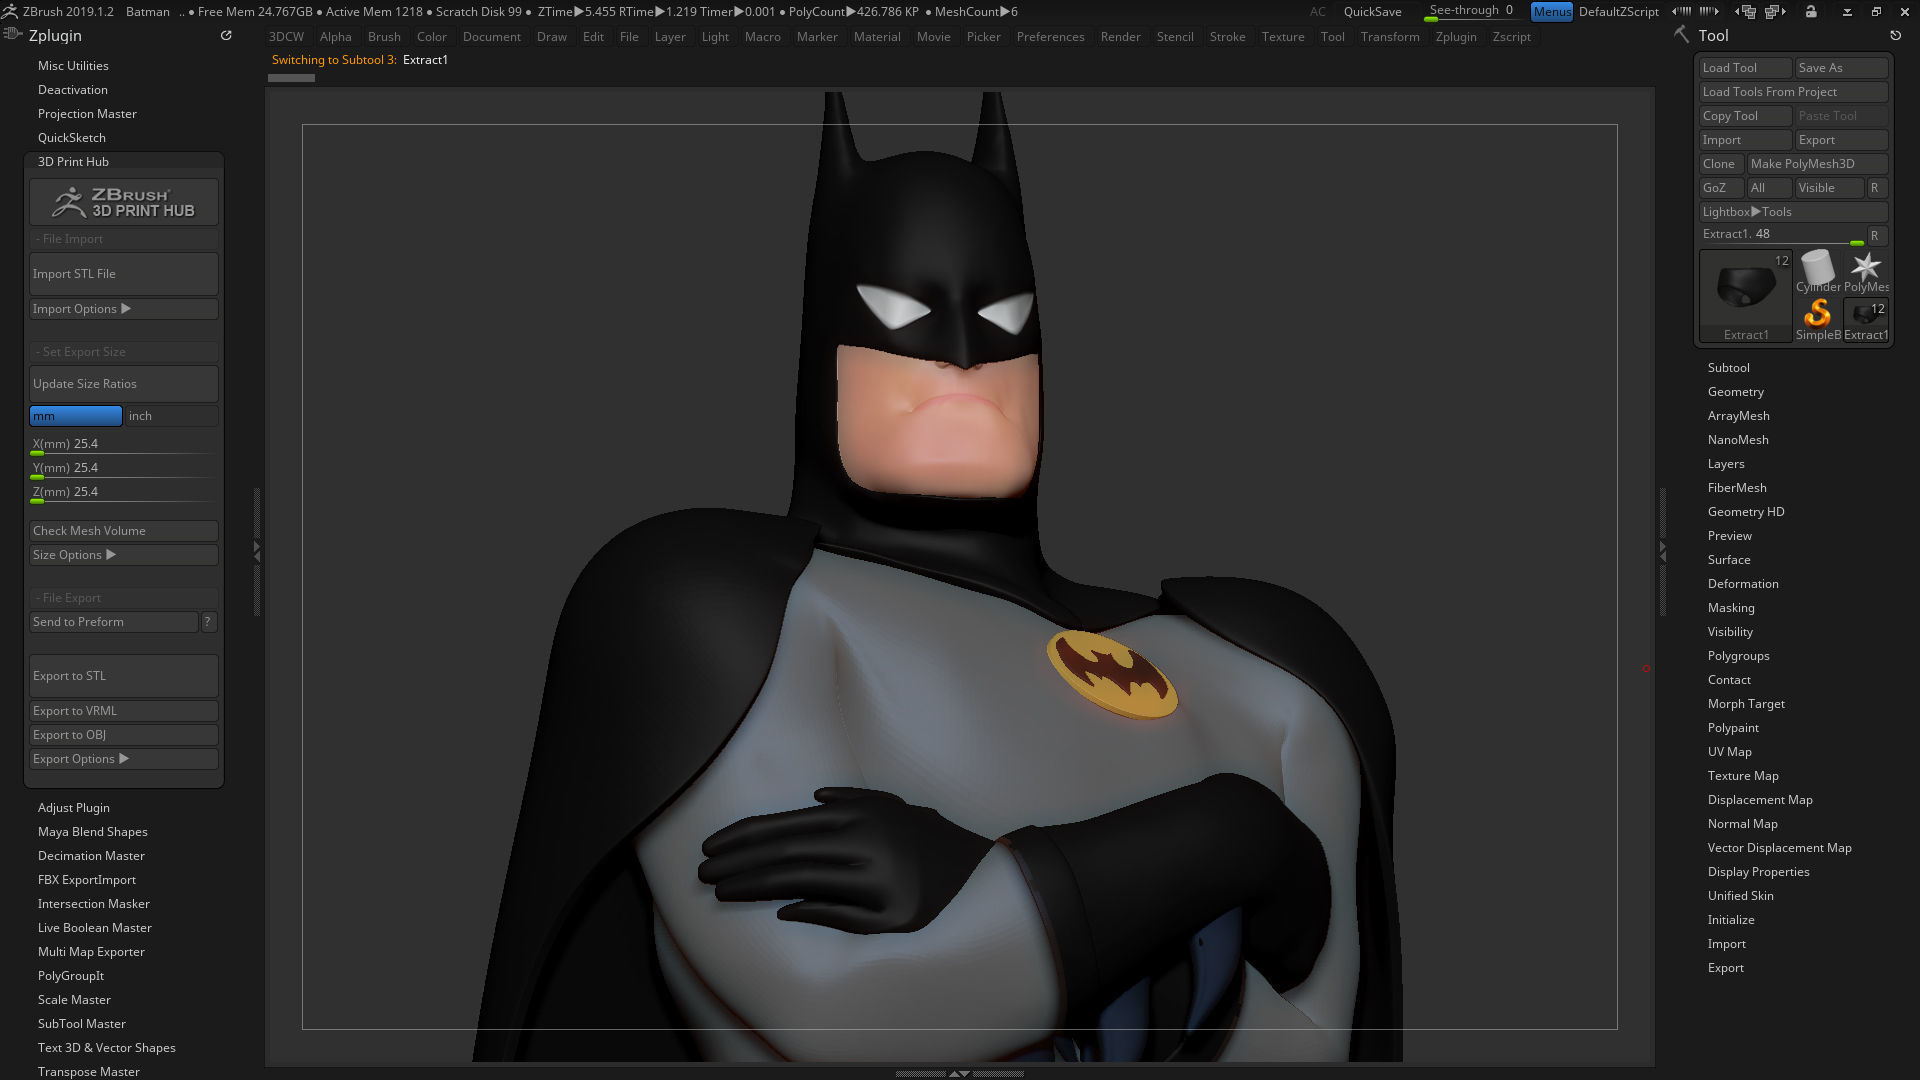This screenshot has height=1080, width=1920.
Task: Click the Z(mm) size slider
Action: (124, 493)
